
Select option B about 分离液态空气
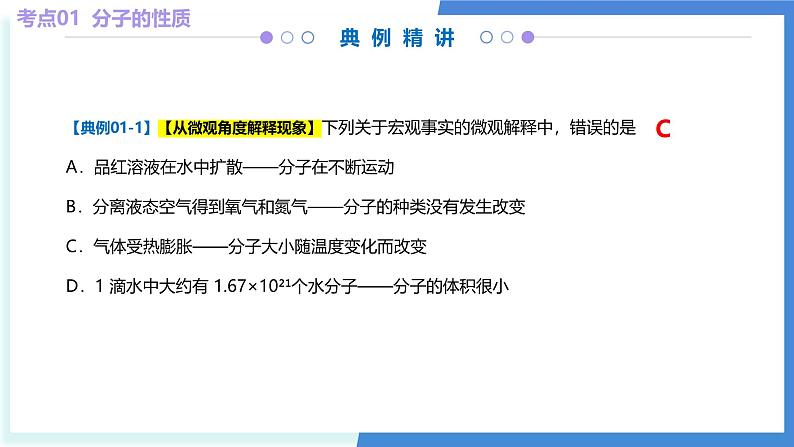click(x=295, y=207)
